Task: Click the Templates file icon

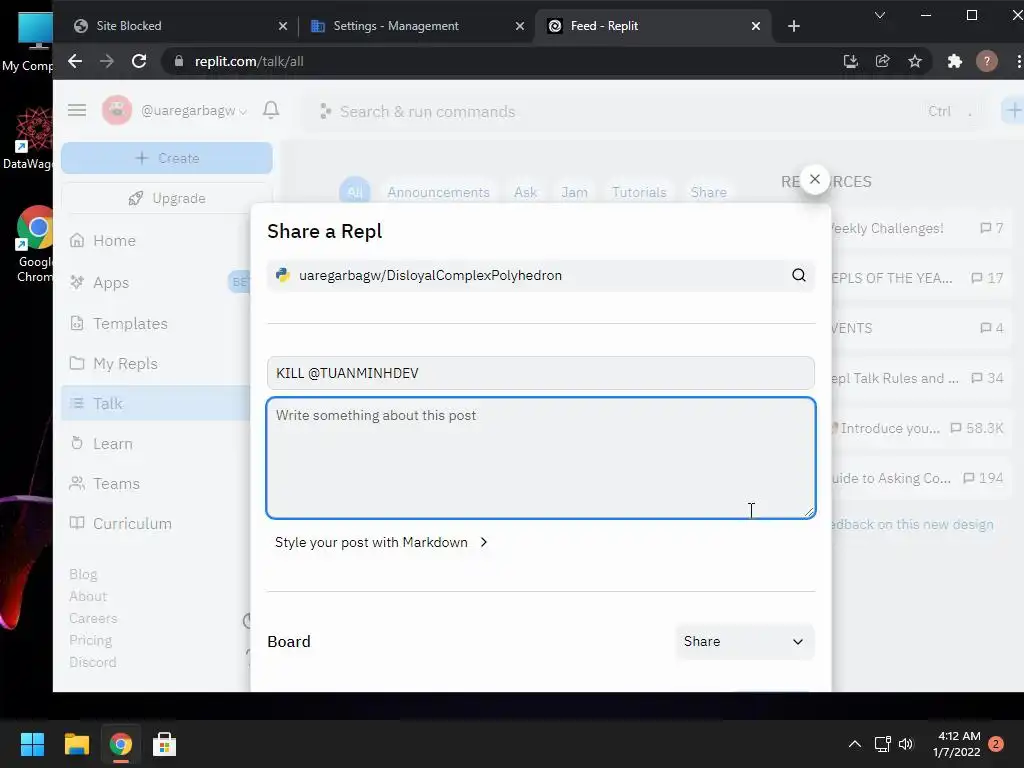Action: click(77, 323)
